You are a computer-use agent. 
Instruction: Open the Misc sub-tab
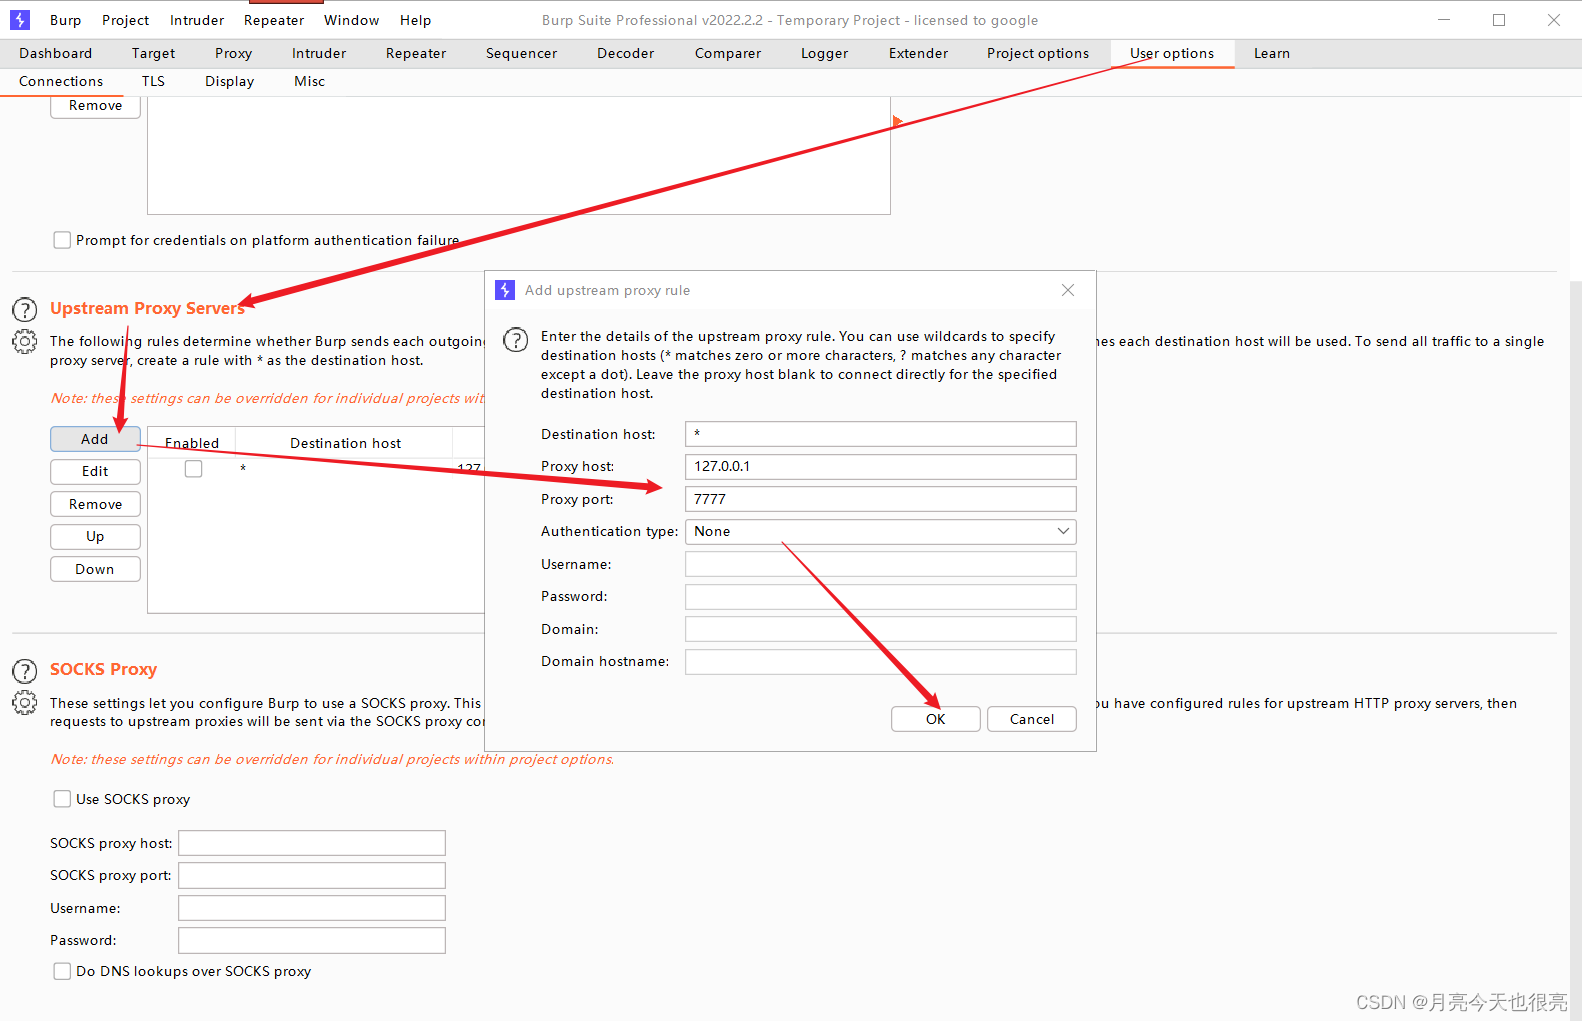point(309,81)
